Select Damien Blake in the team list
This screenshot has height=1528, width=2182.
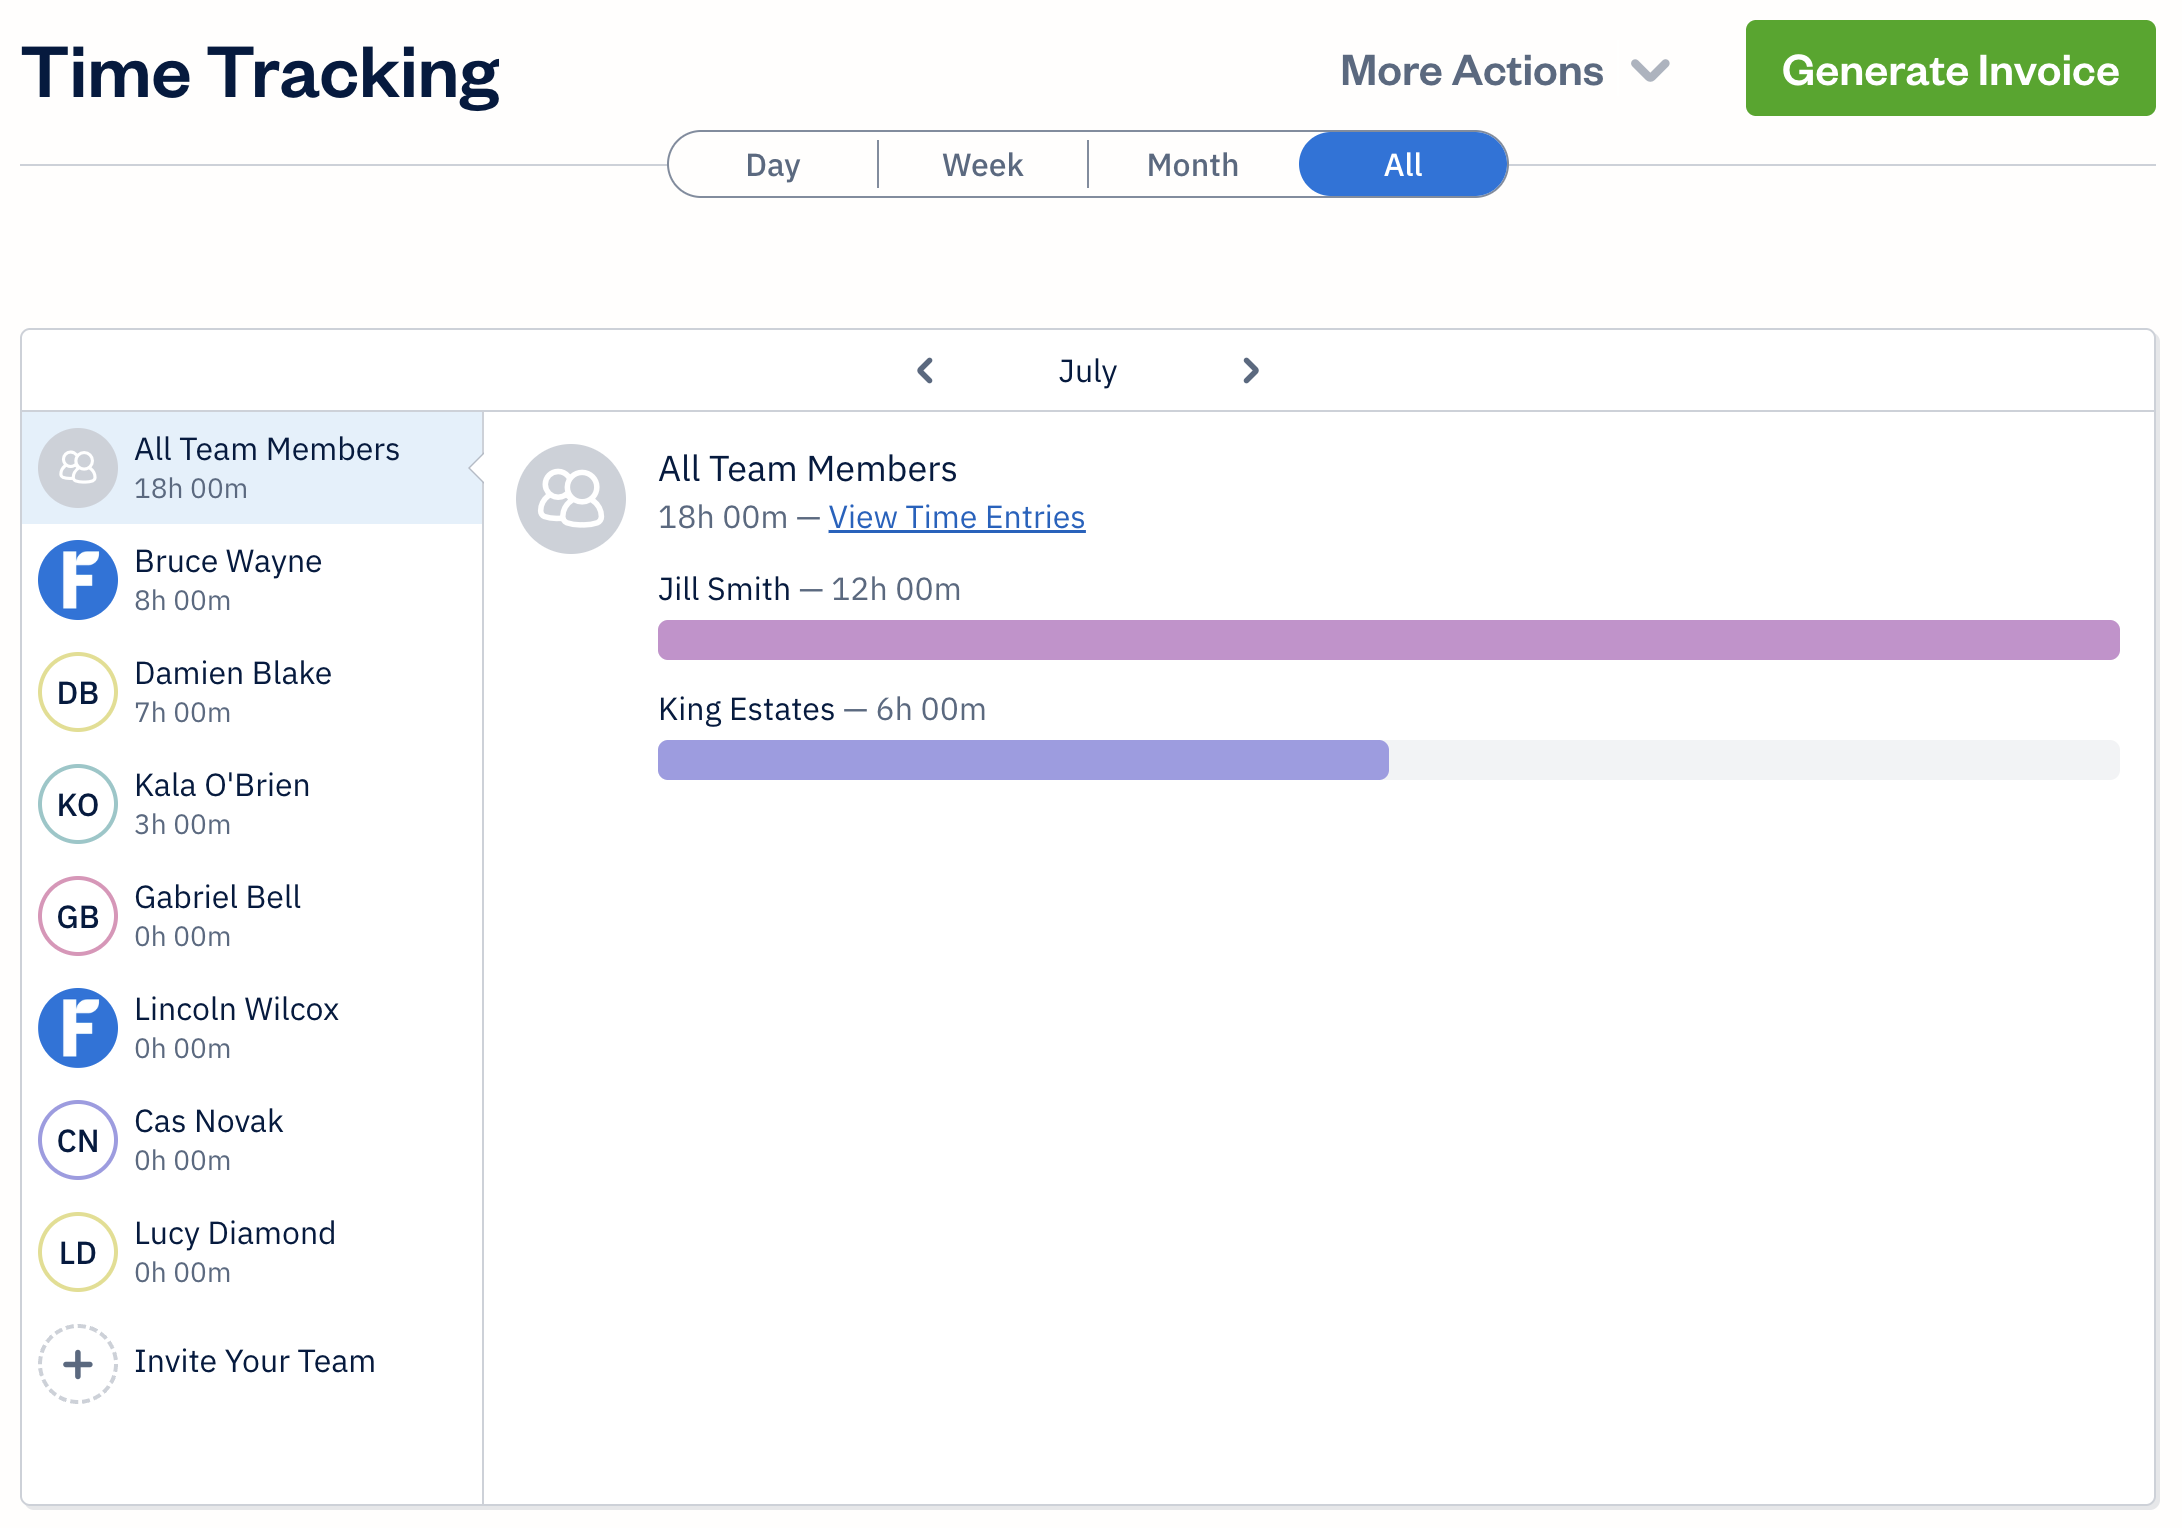(252, 691)
